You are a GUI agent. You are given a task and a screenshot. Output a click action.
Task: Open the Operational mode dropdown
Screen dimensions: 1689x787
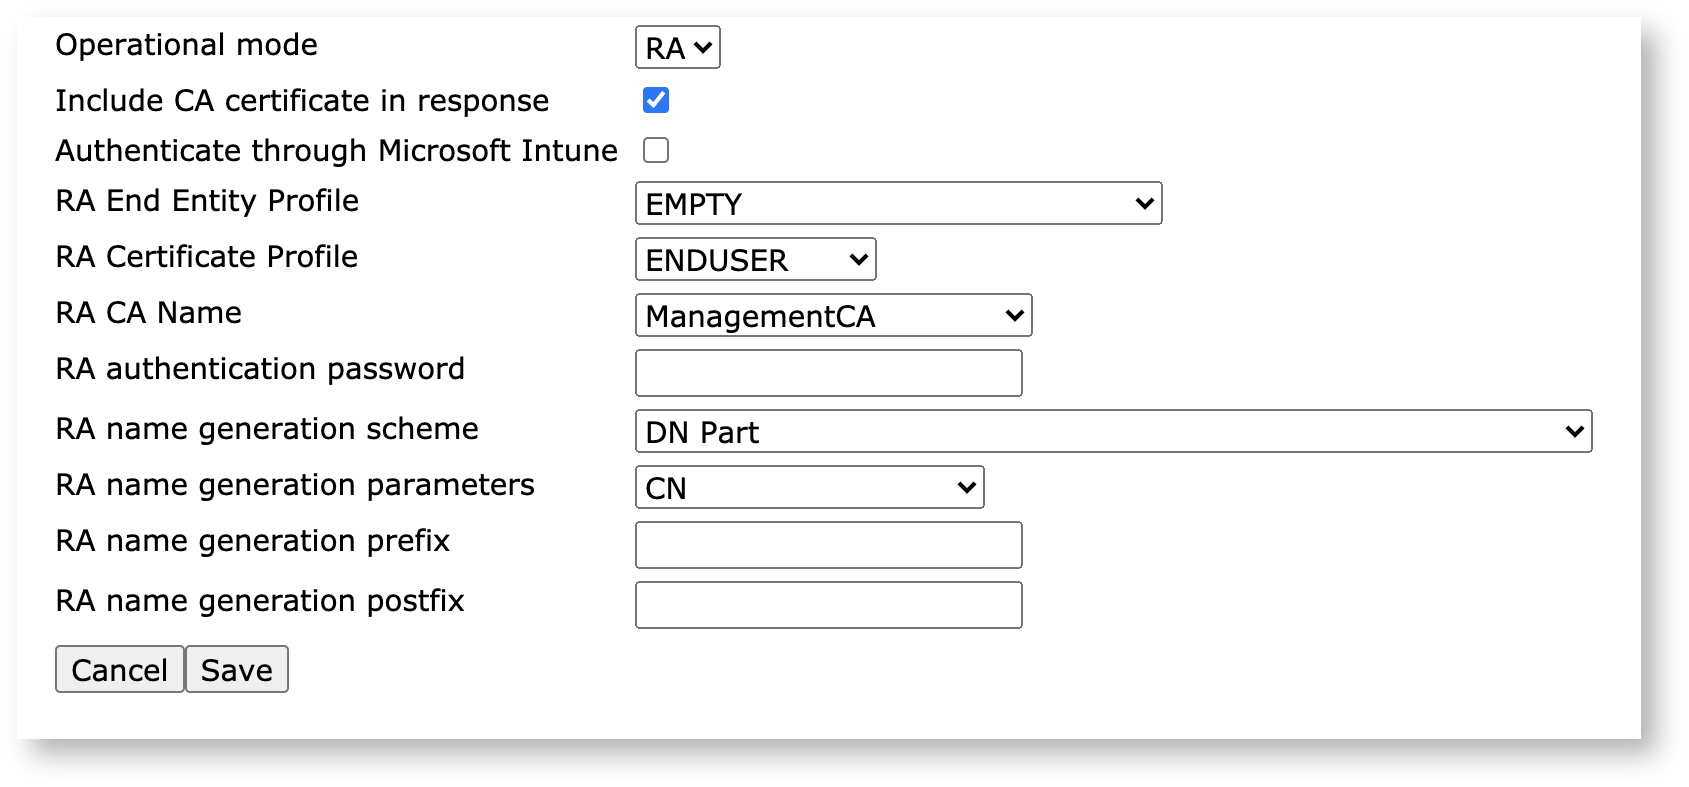click(x=677, y=48)
